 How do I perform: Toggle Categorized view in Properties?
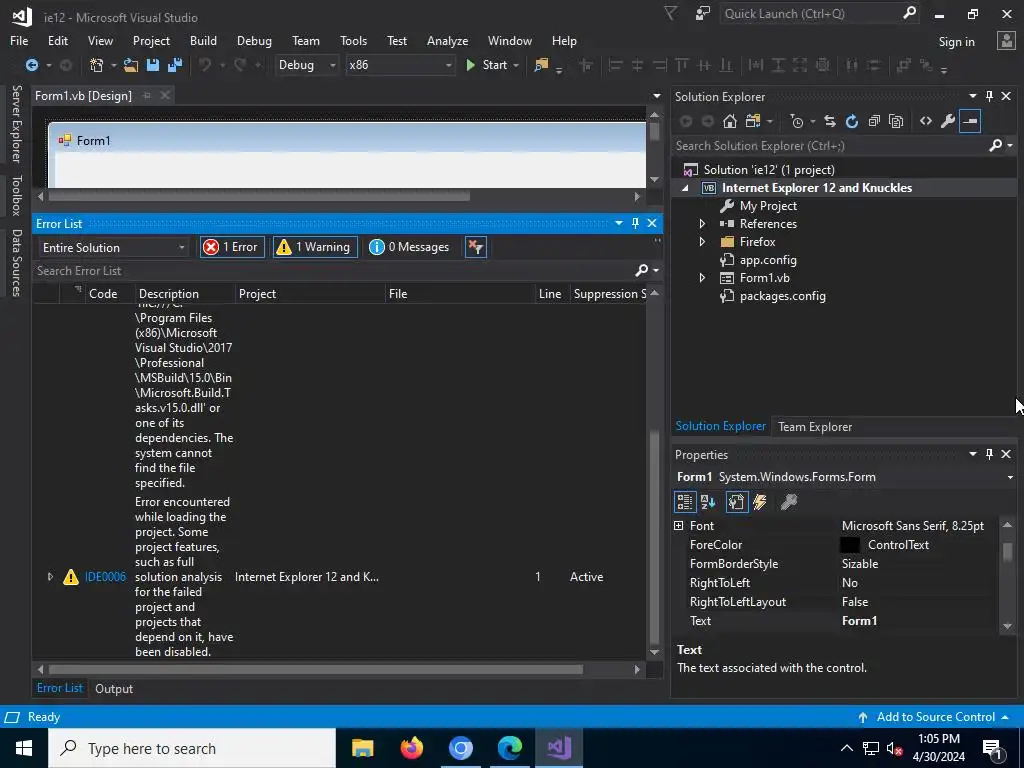coord(684,502)
